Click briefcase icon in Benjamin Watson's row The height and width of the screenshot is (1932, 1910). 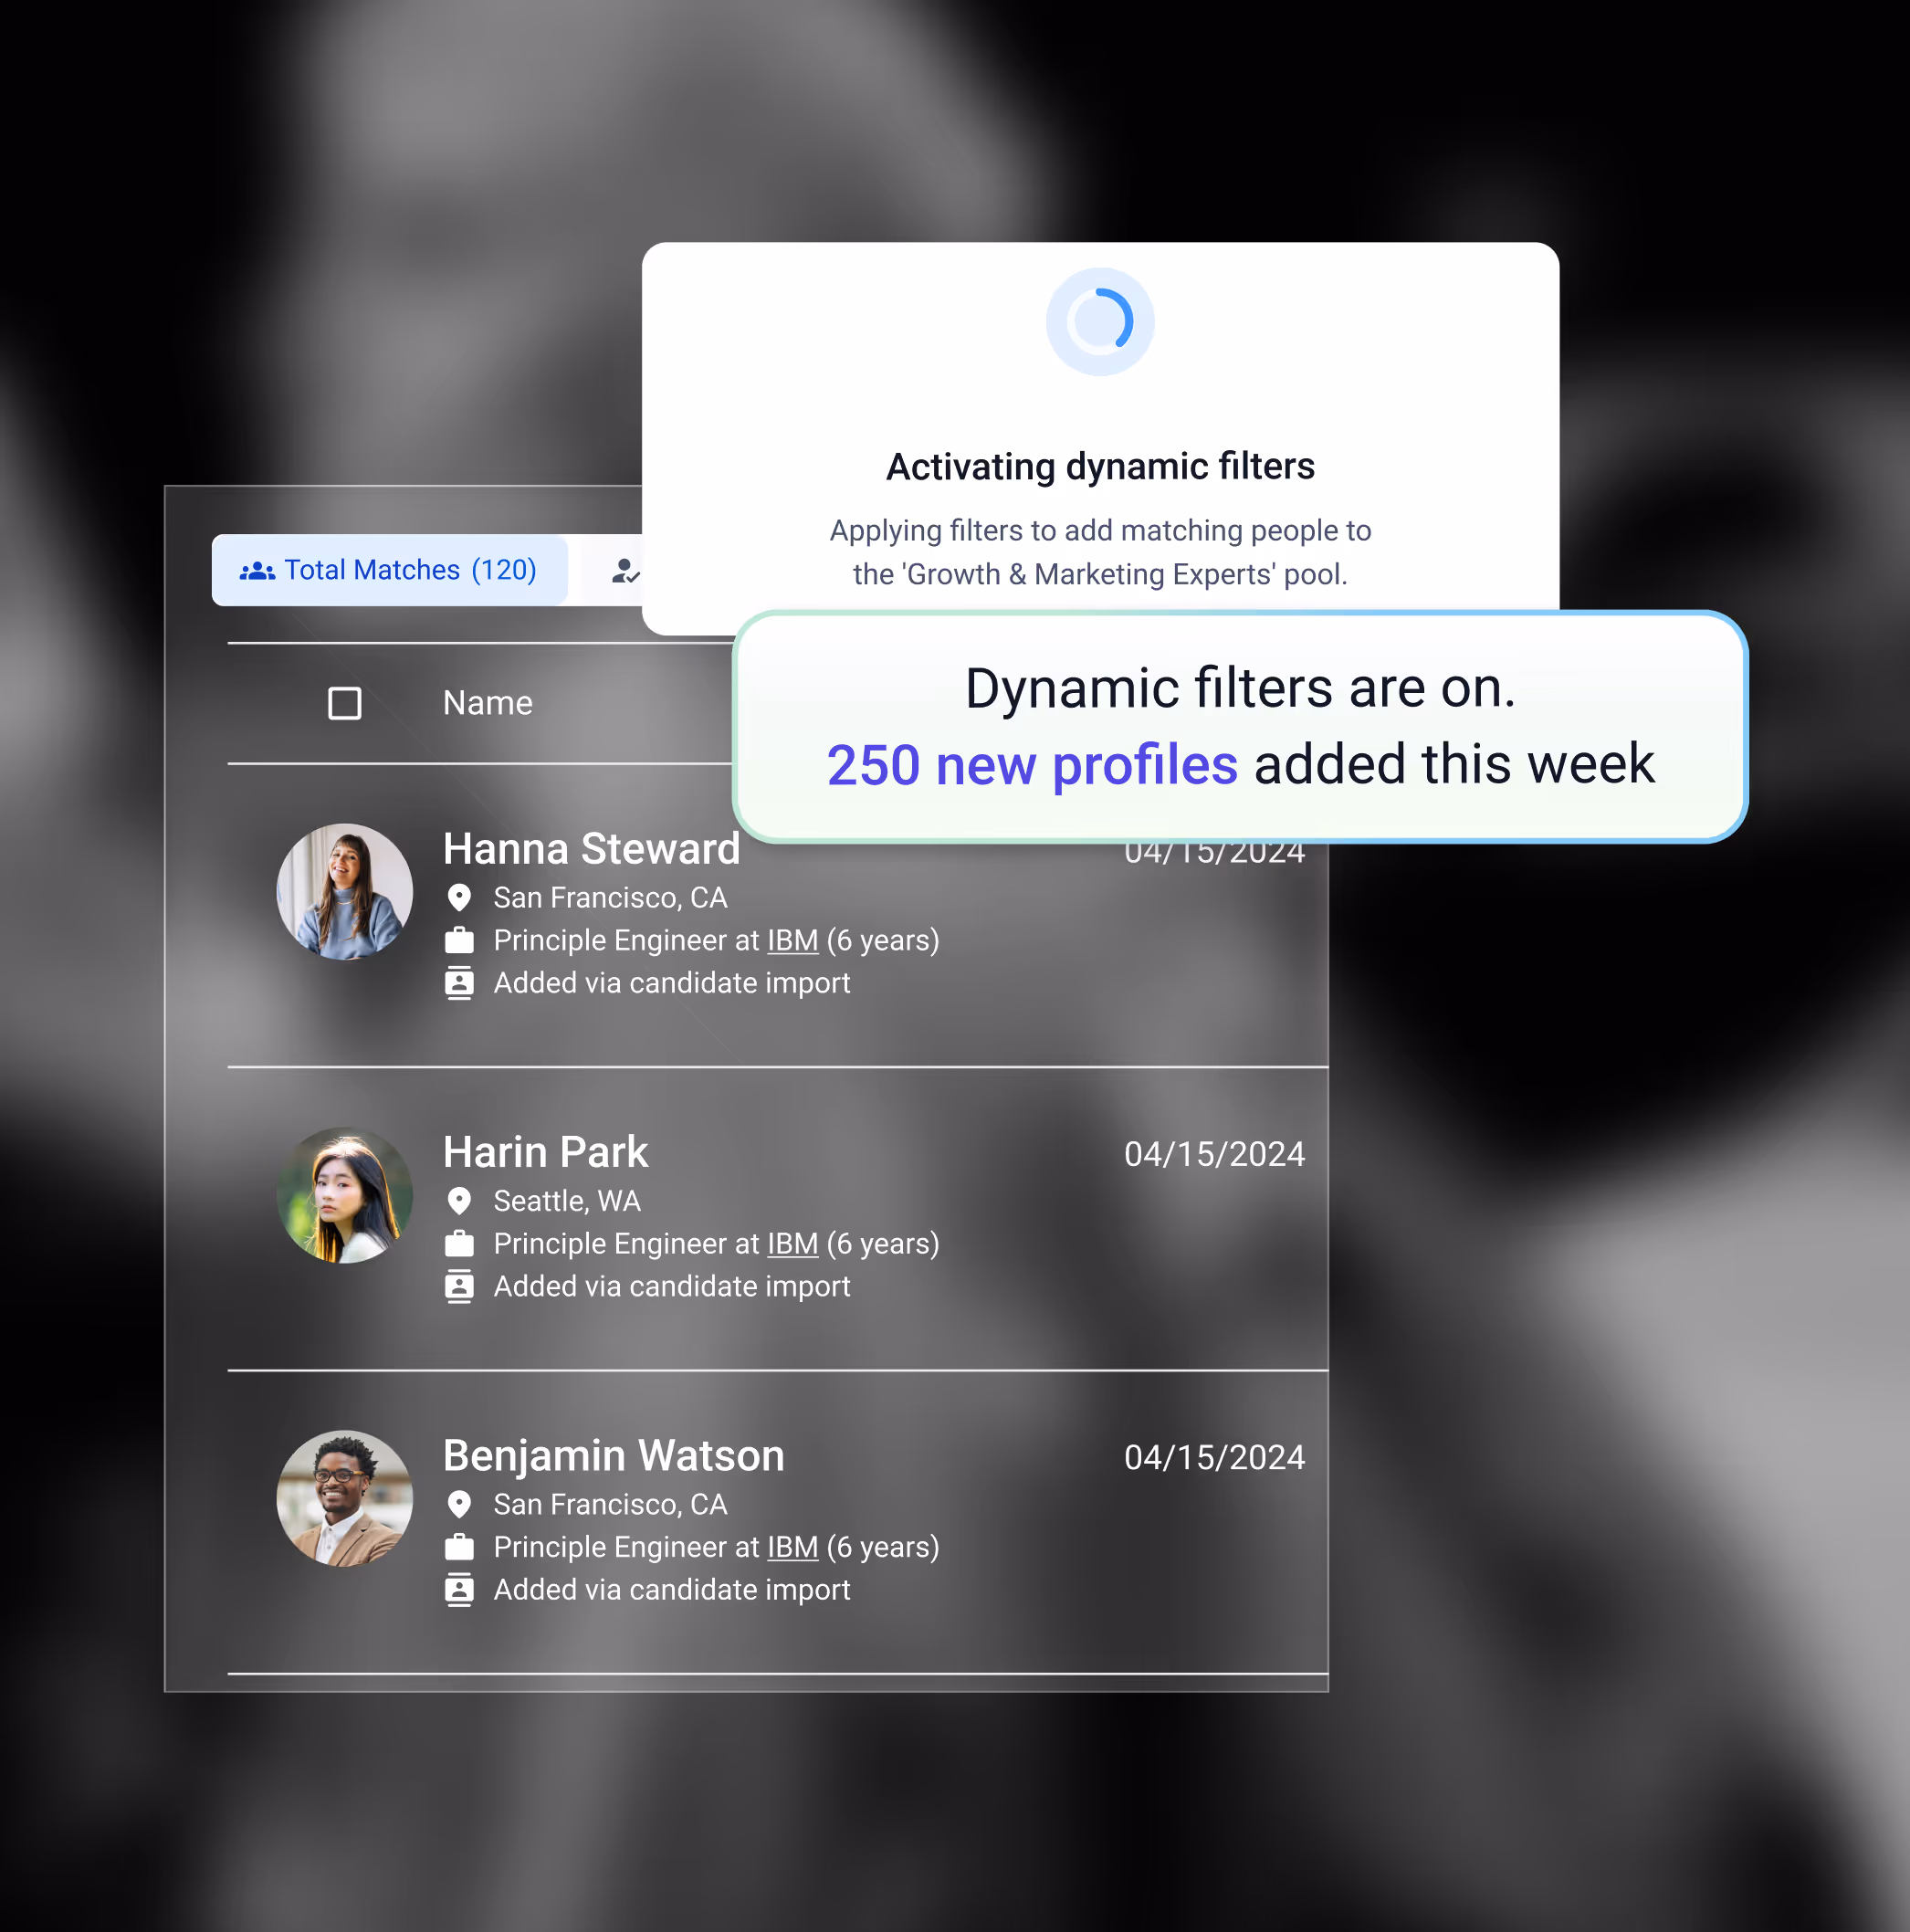(459, 1546)
